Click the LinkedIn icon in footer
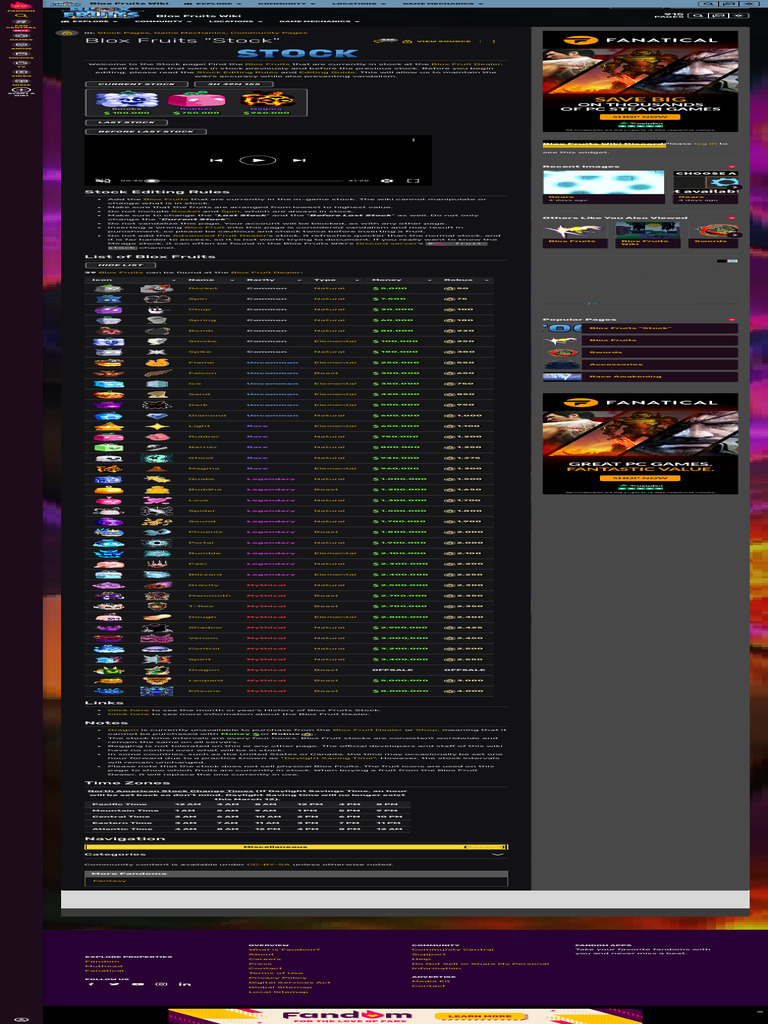 (x=184, y=984)
